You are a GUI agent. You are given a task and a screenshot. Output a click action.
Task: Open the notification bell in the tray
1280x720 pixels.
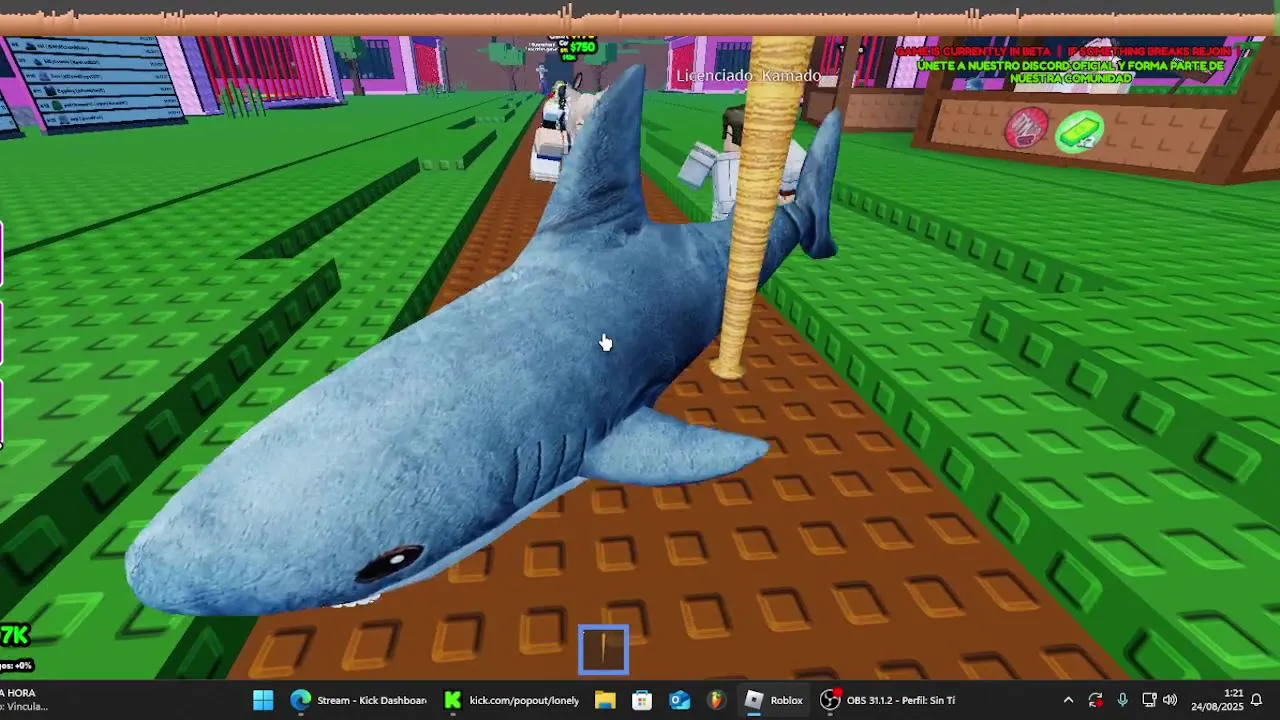click(1257, 700)
